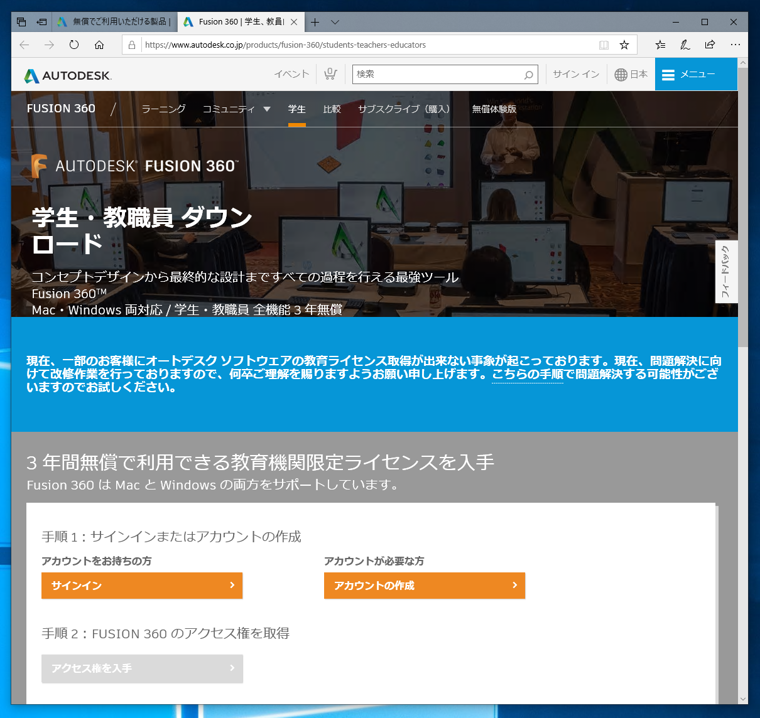Click the add notes pen icon

[x=685, y=45]
